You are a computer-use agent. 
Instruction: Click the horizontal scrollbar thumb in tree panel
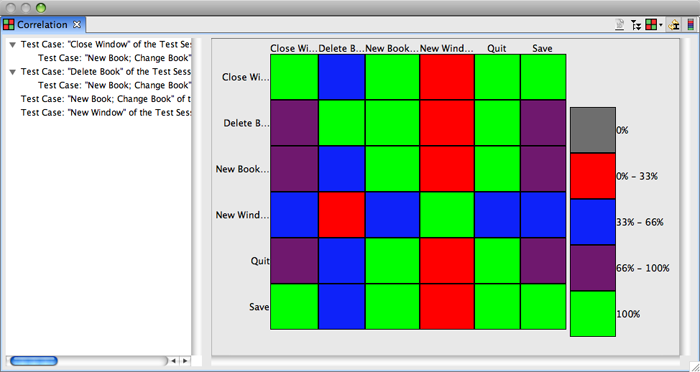tap(33, 361)
